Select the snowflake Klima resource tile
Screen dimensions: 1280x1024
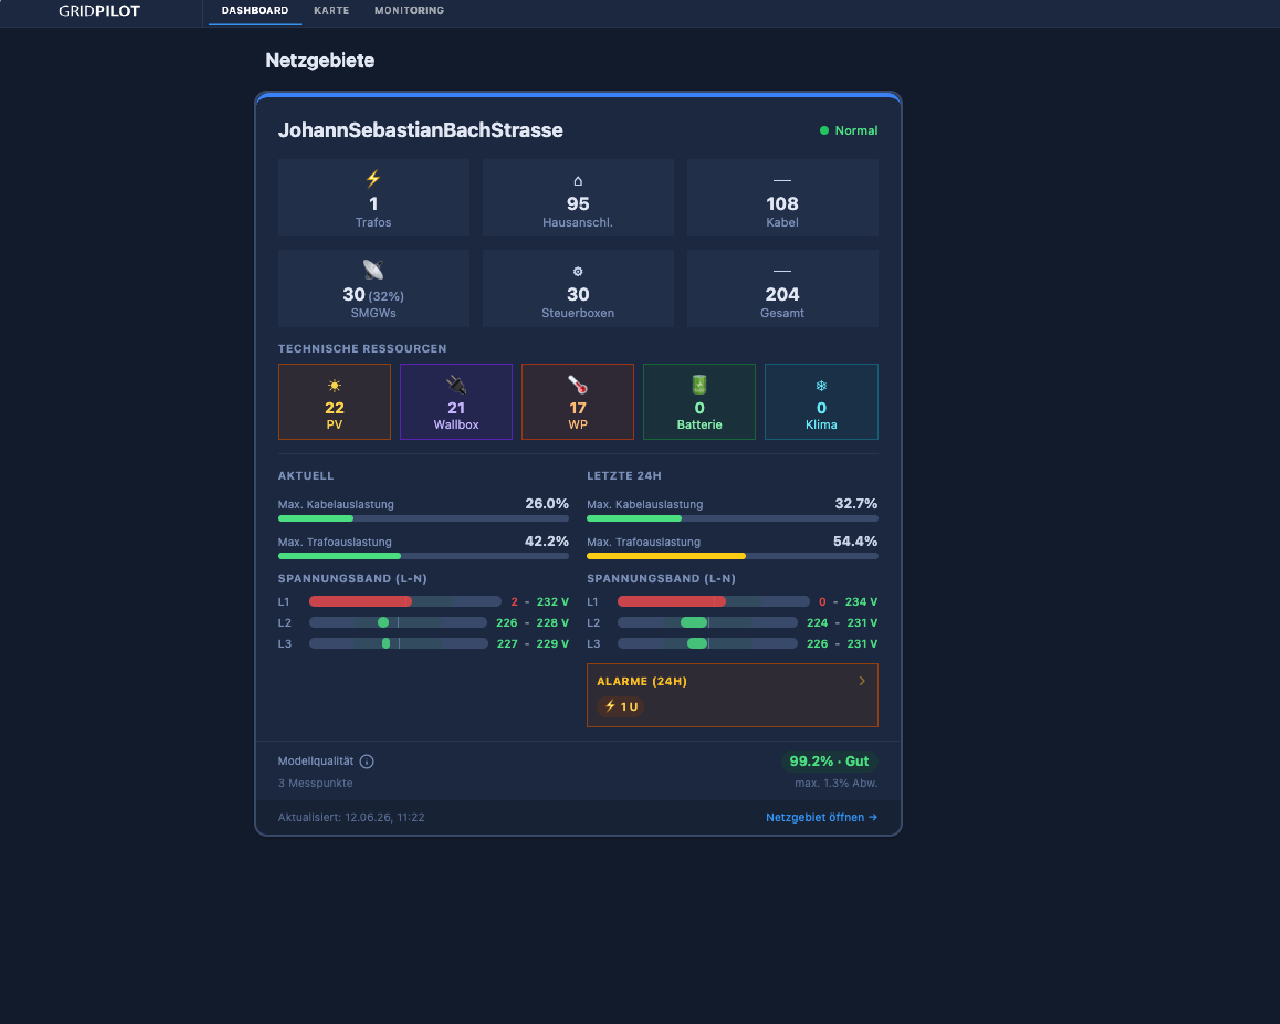(x=822, y=402)
